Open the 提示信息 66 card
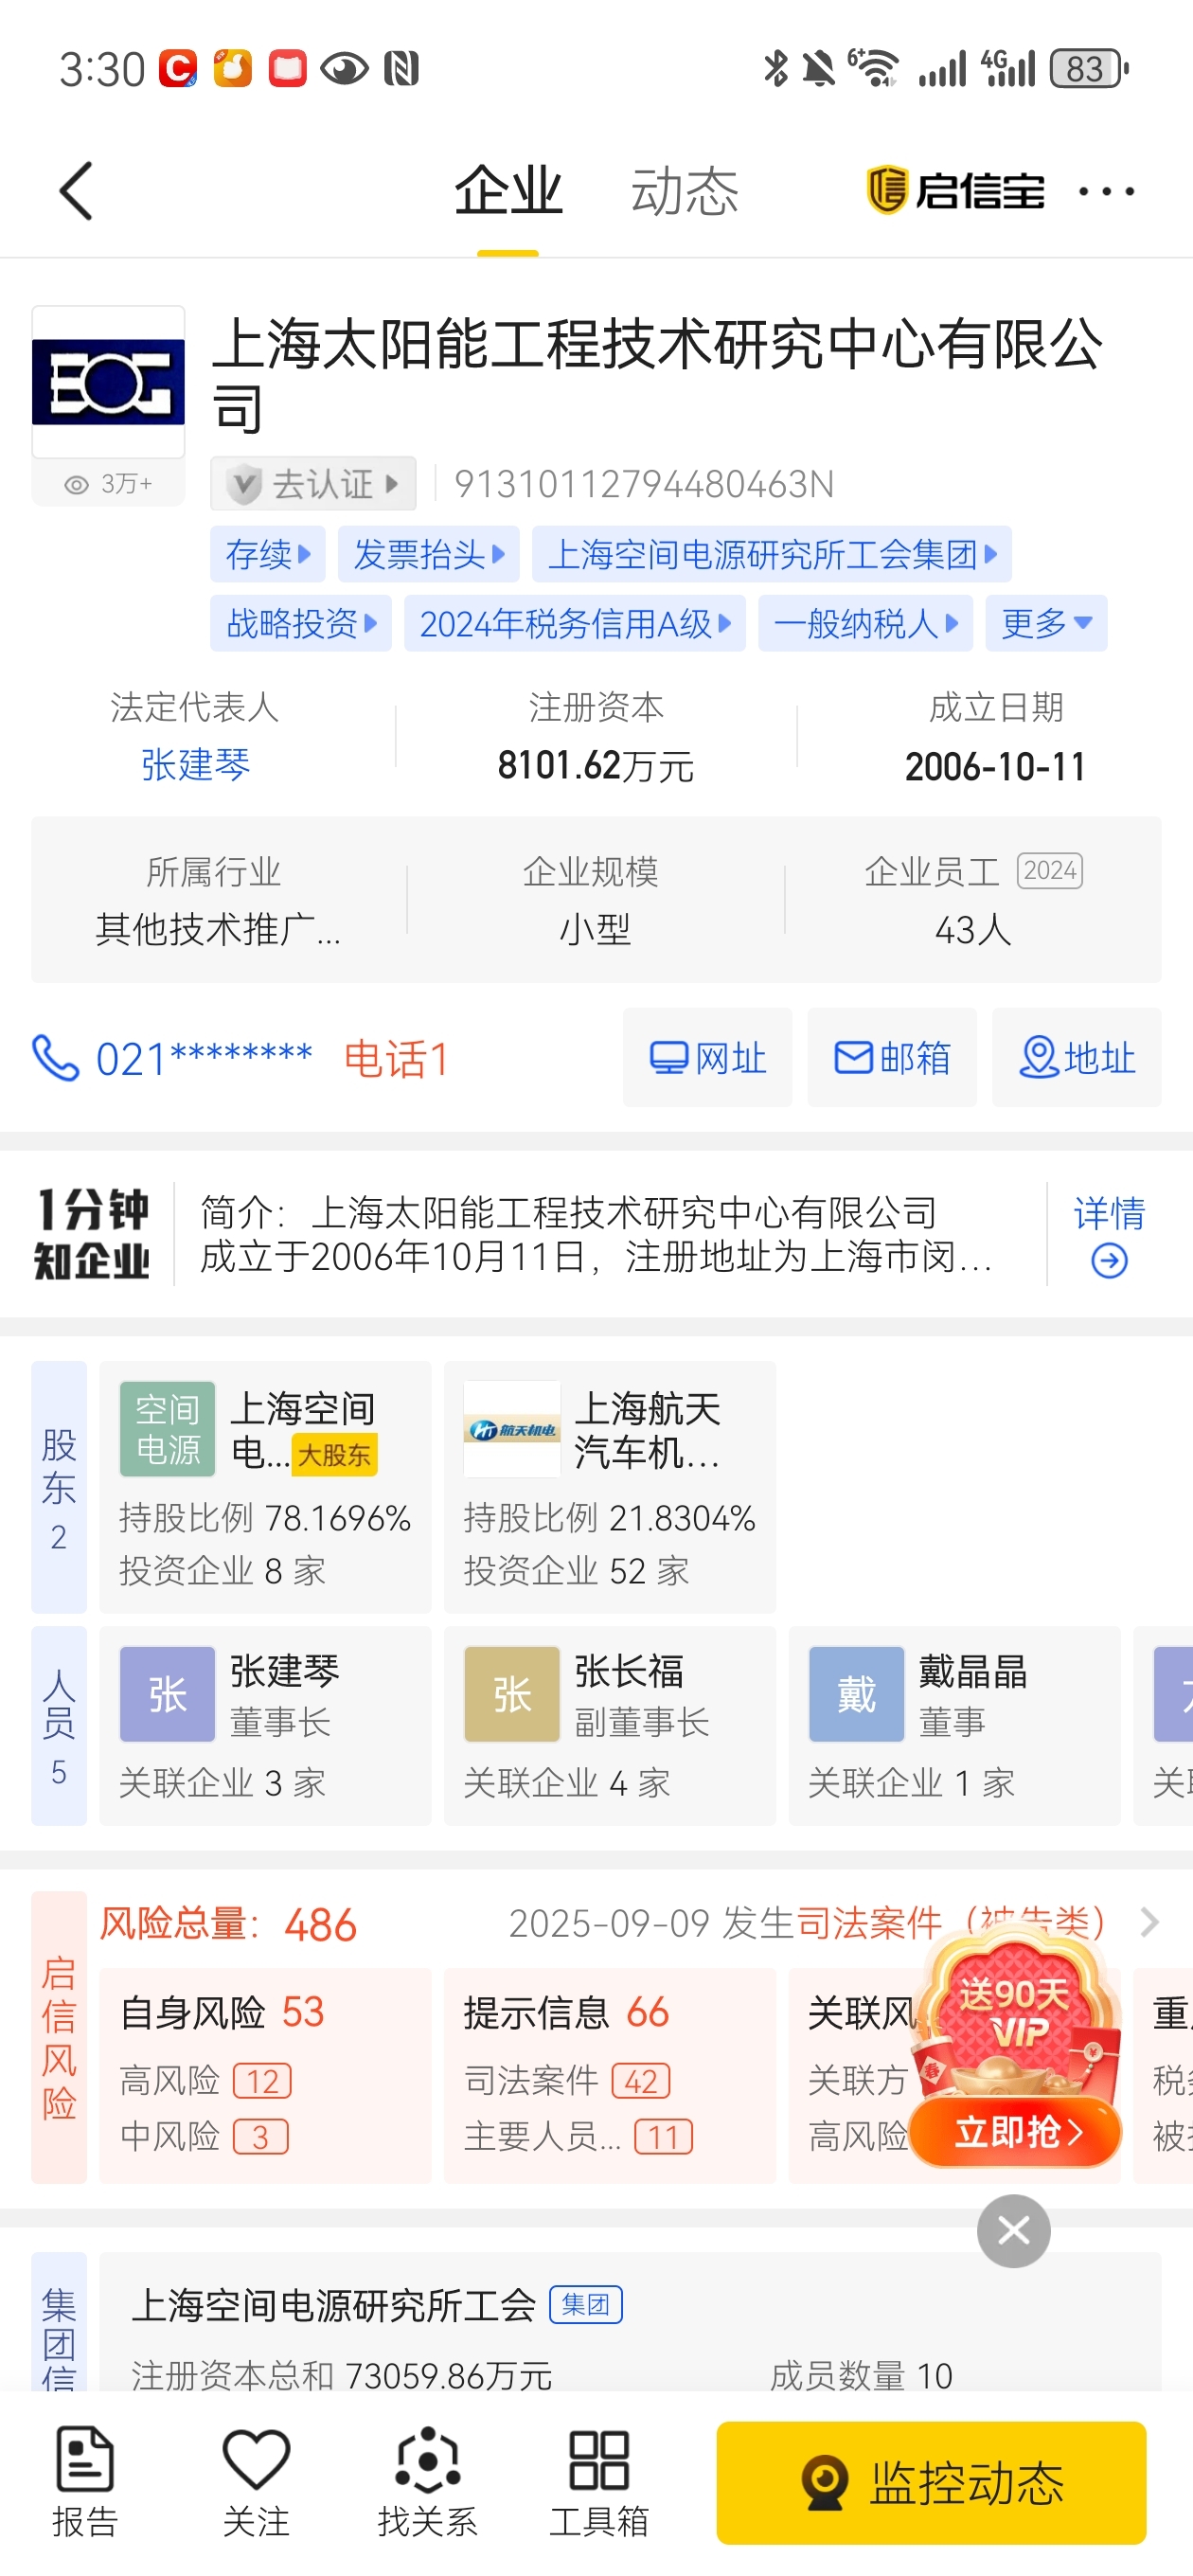The height and width of the screenshot is (2576, 1193). coord(610,2075)
